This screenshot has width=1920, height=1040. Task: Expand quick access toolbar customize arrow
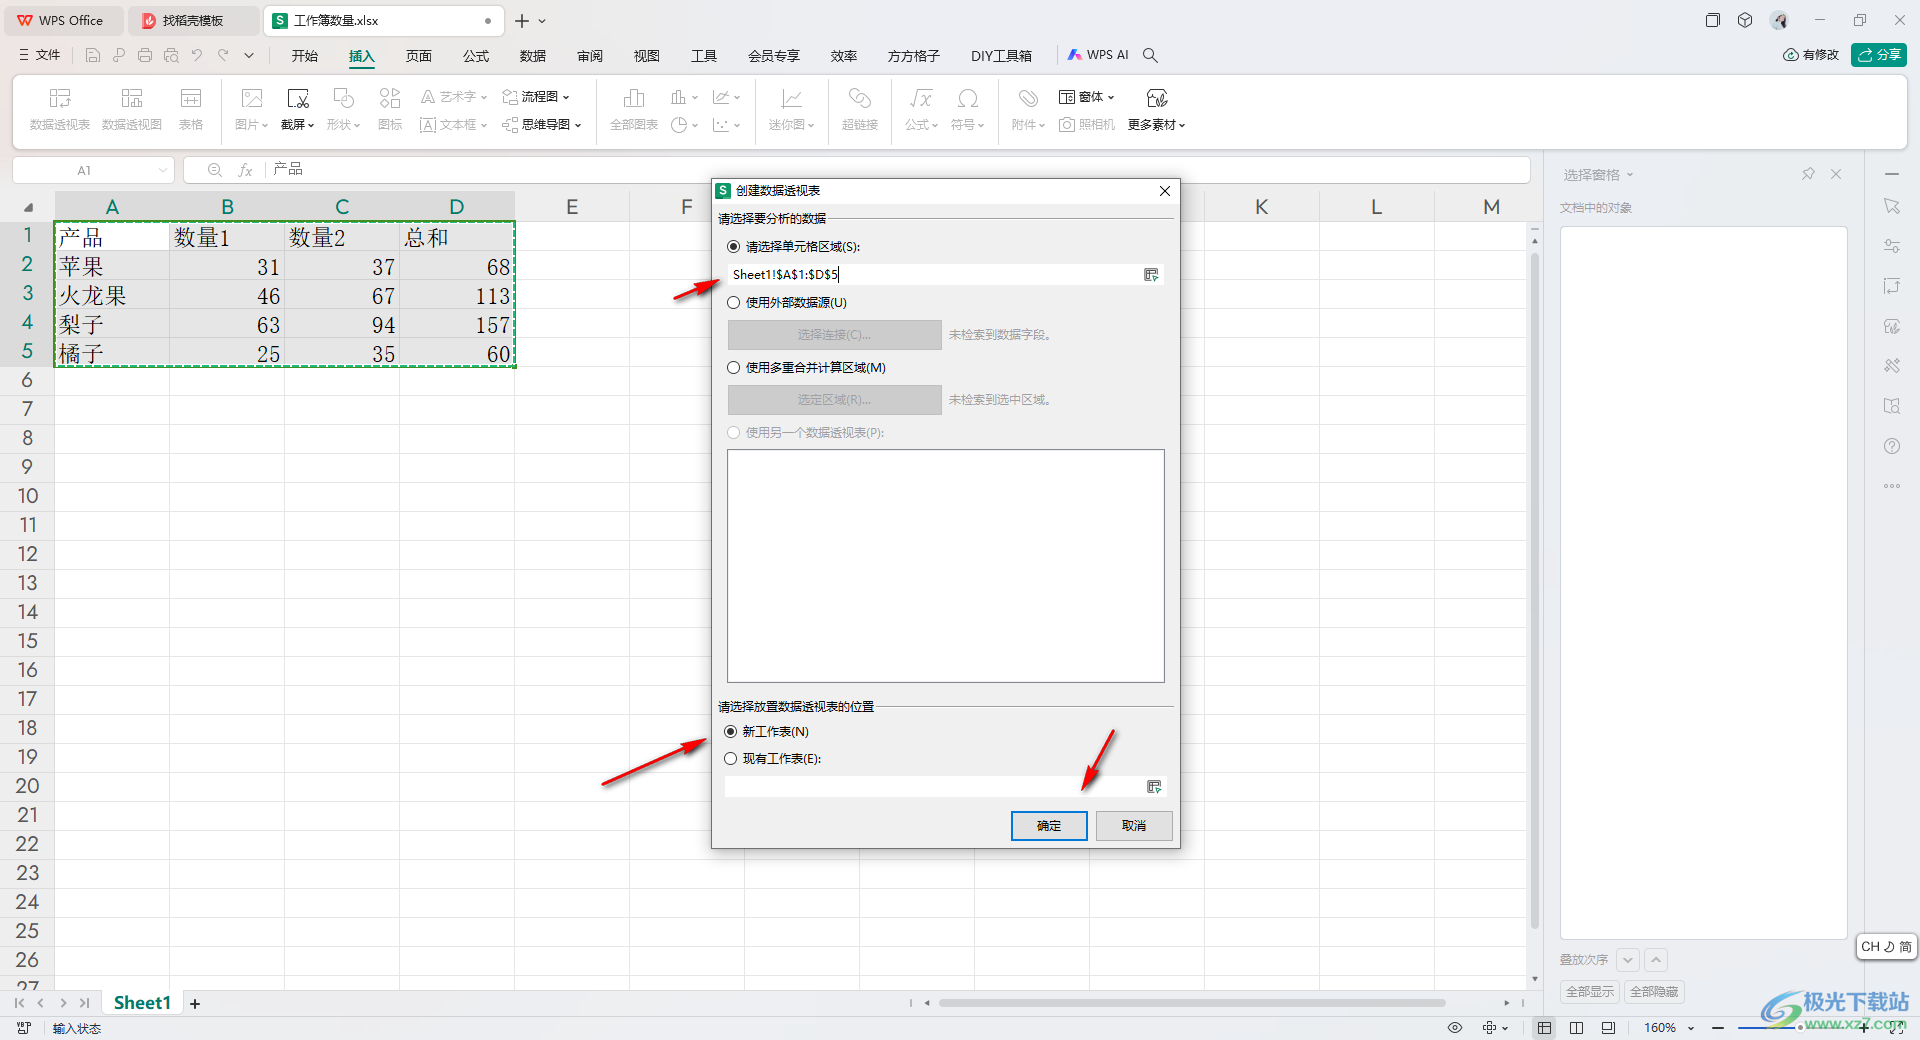[x=249, y=55]
